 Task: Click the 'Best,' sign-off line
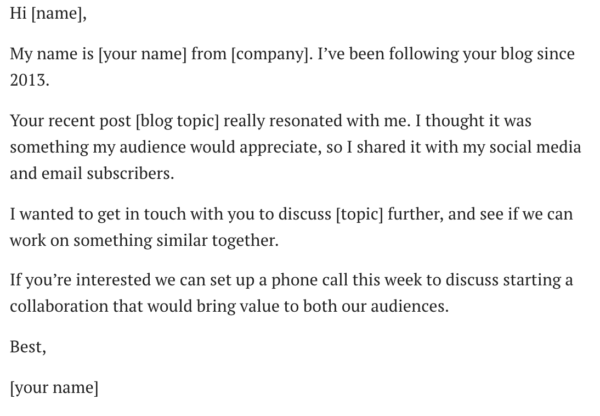coord(28,347)
